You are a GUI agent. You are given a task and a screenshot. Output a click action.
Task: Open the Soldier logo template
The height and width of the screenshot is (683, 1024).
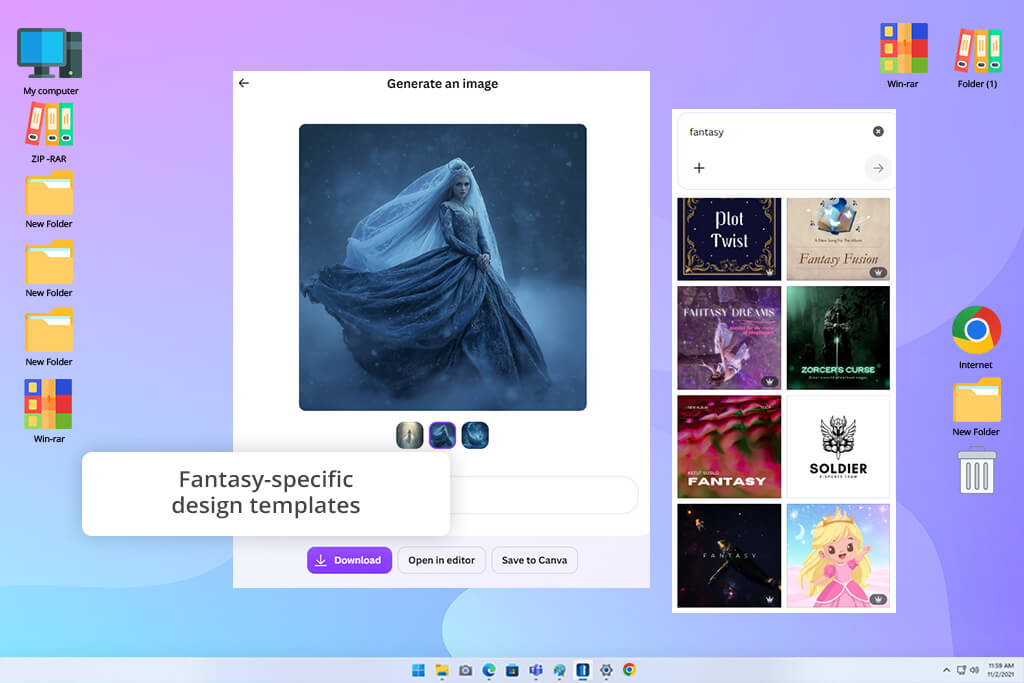tap(838, 447)
